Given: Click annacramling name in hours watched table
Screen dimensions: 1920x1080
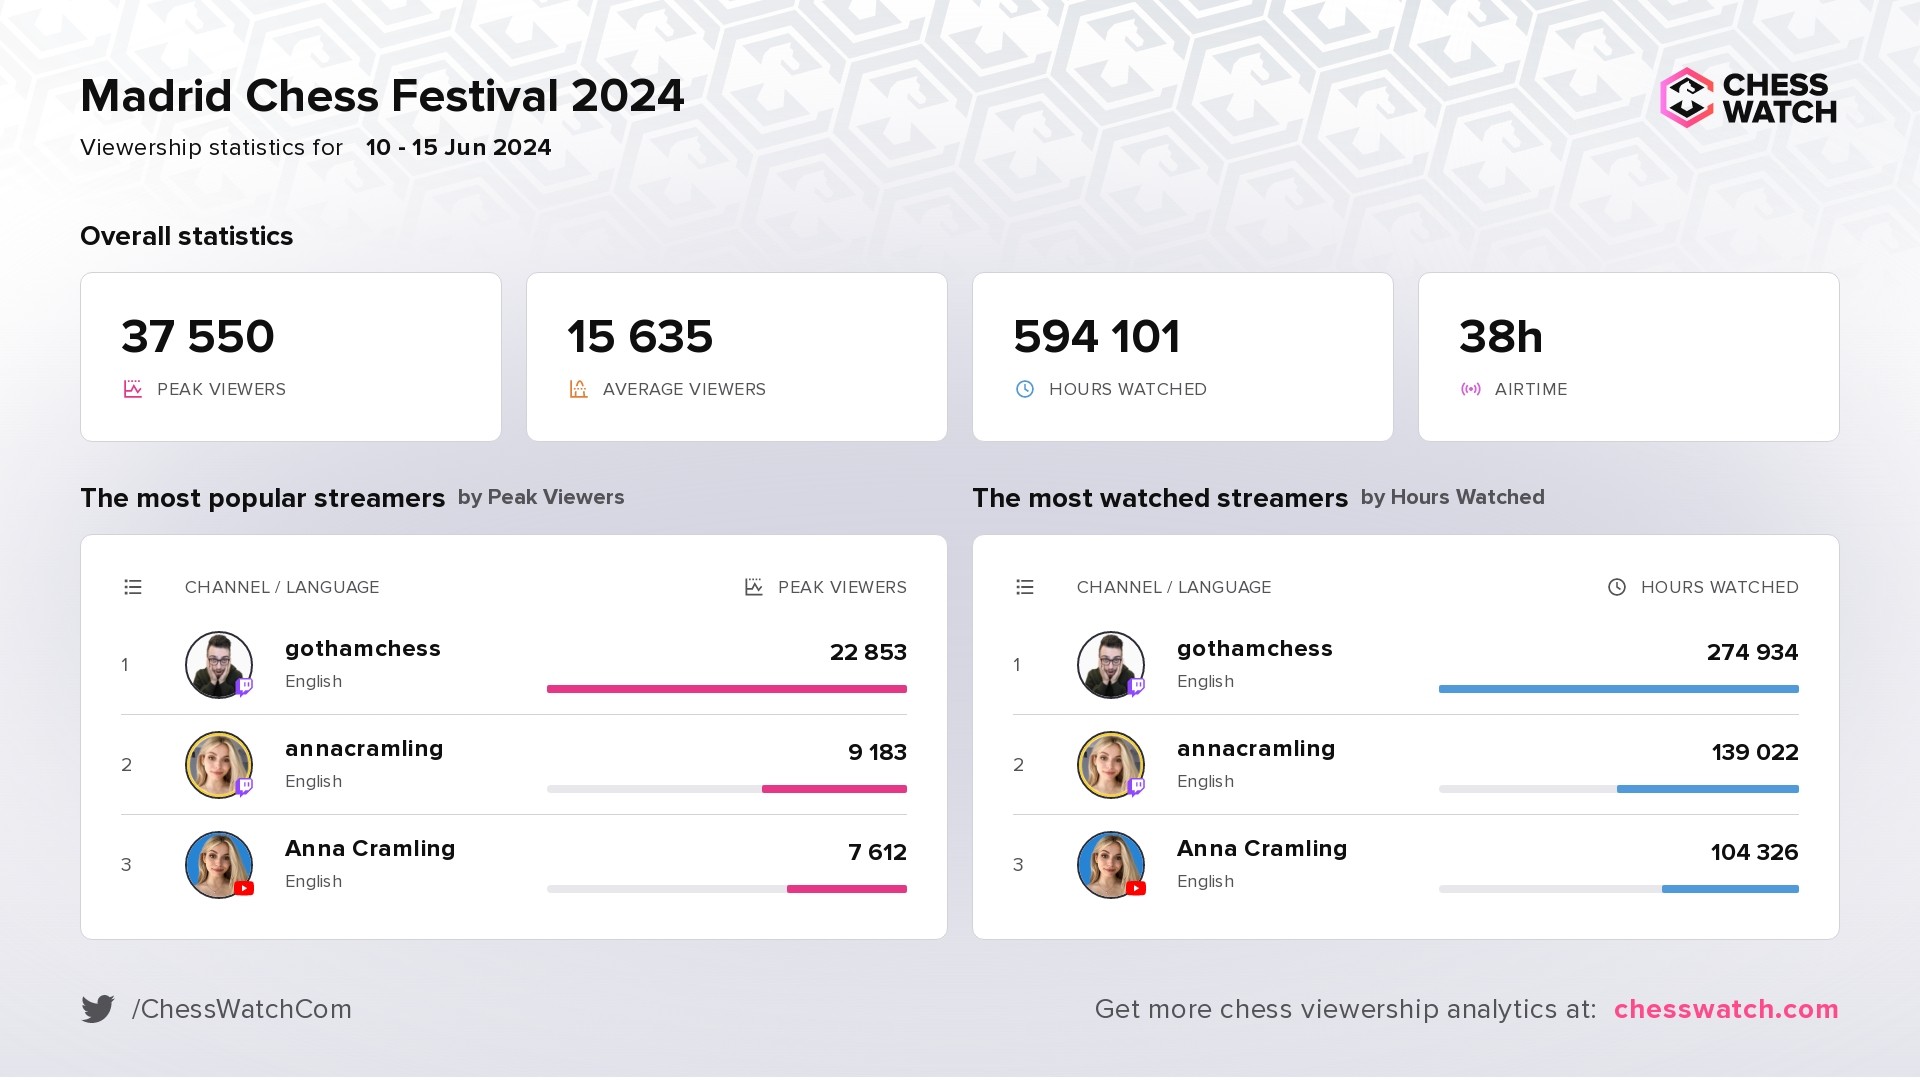Looking at the screenshot, I should tap(1256, 749).
